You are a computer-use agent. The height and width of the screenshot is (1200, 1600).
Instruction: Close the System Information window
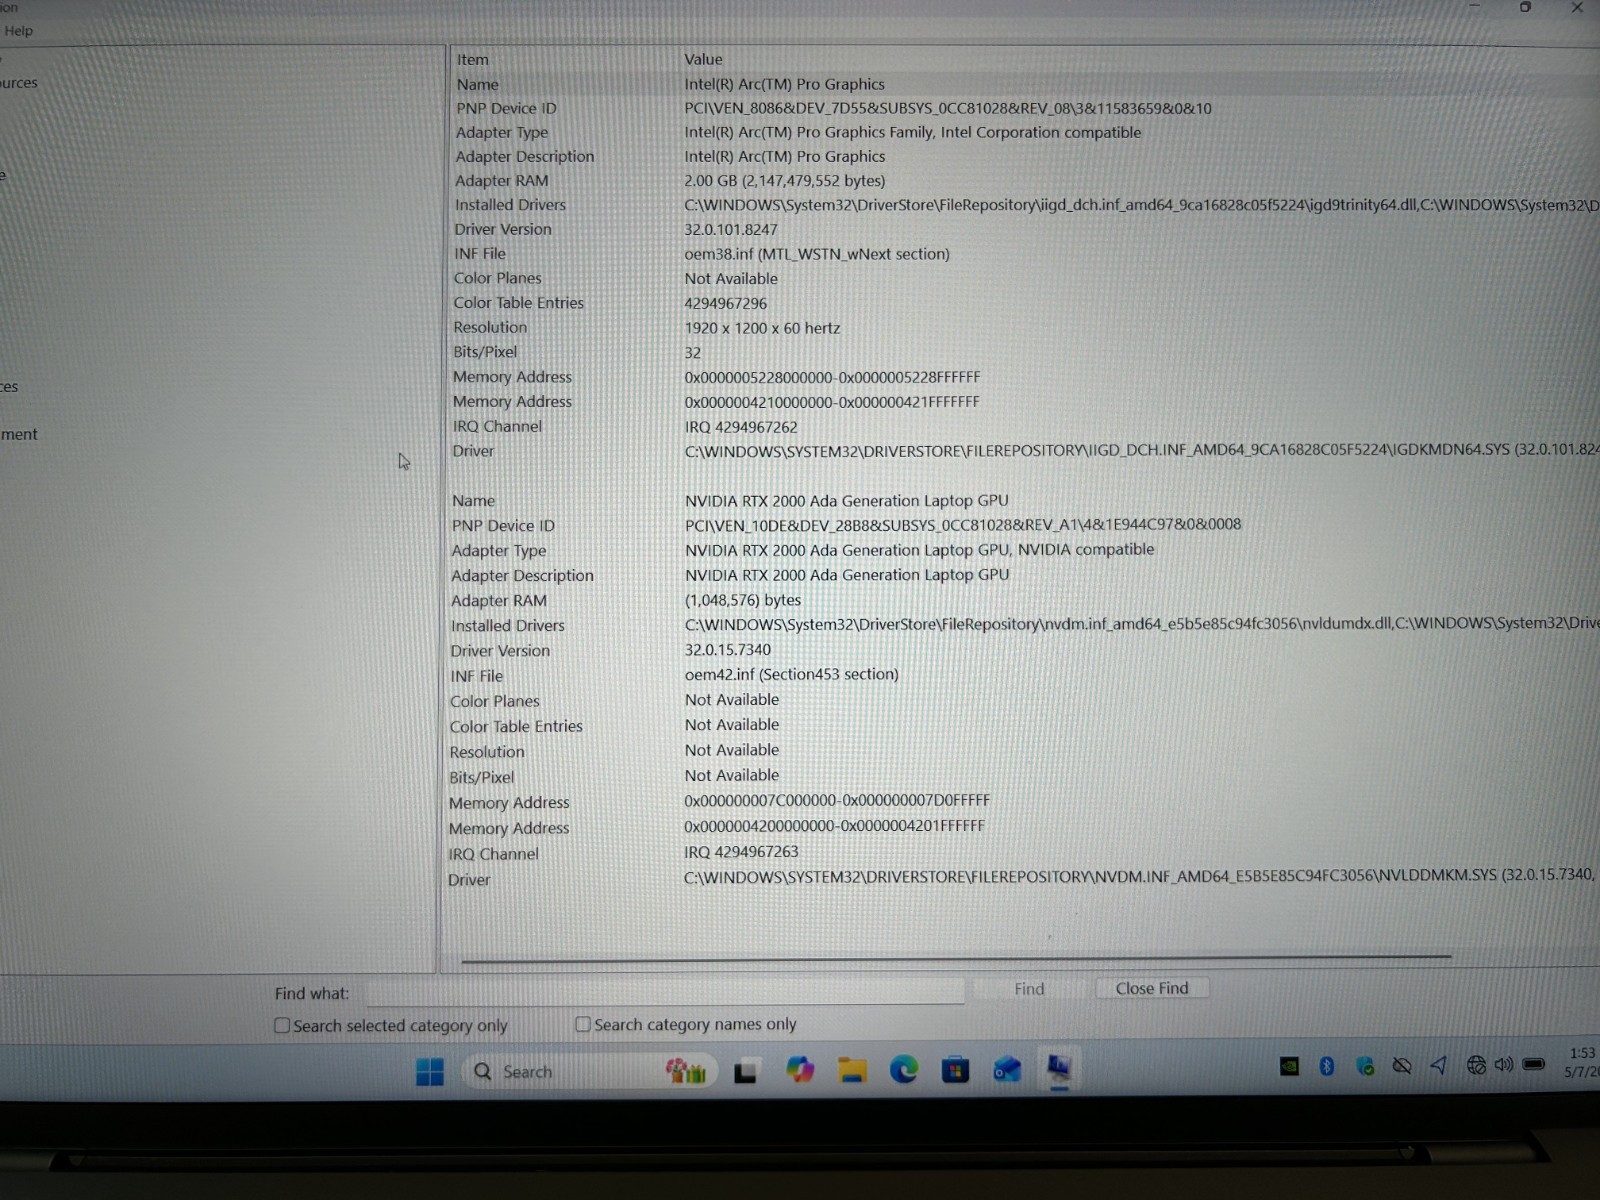coord(1577,7)
